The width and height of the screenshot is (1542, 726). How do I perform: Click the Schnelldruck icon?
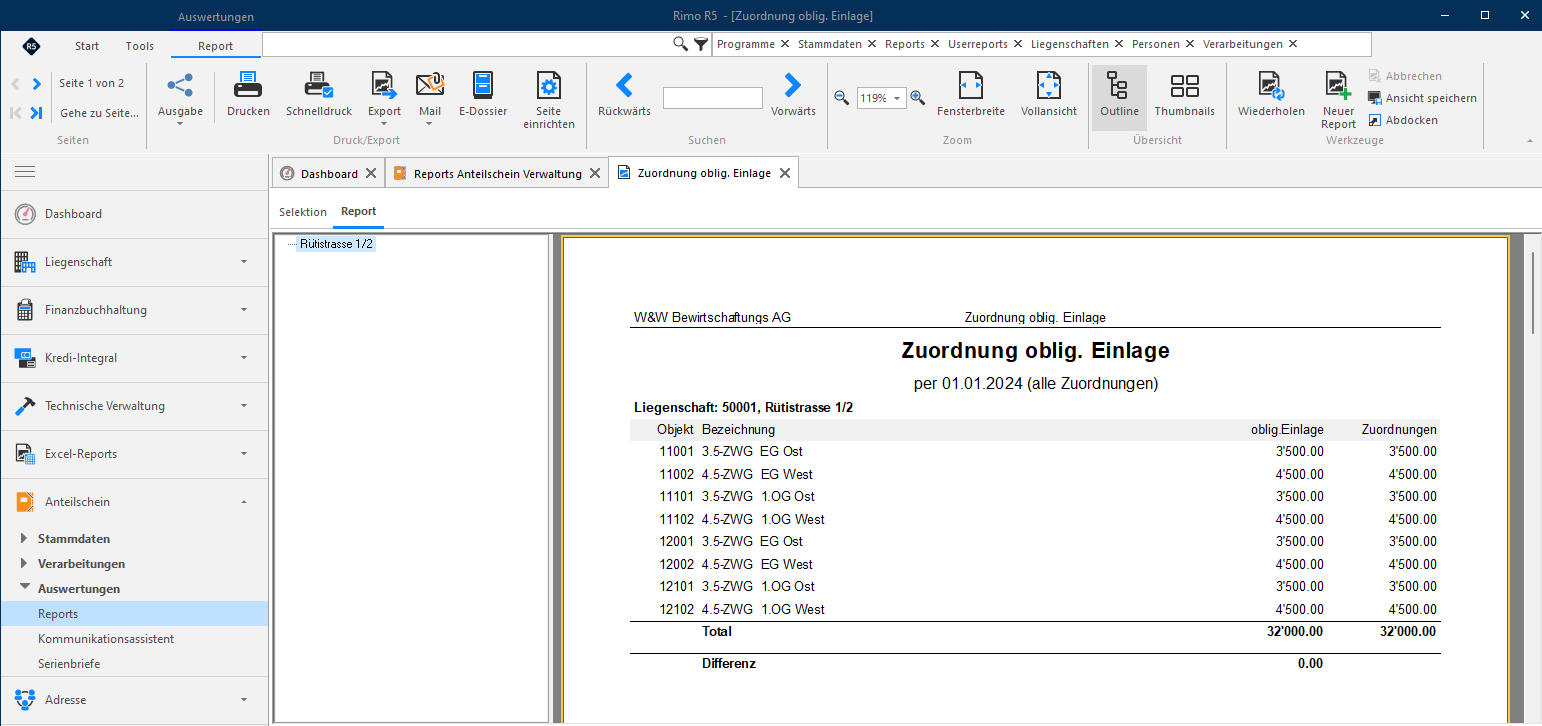tap(319, 85)
